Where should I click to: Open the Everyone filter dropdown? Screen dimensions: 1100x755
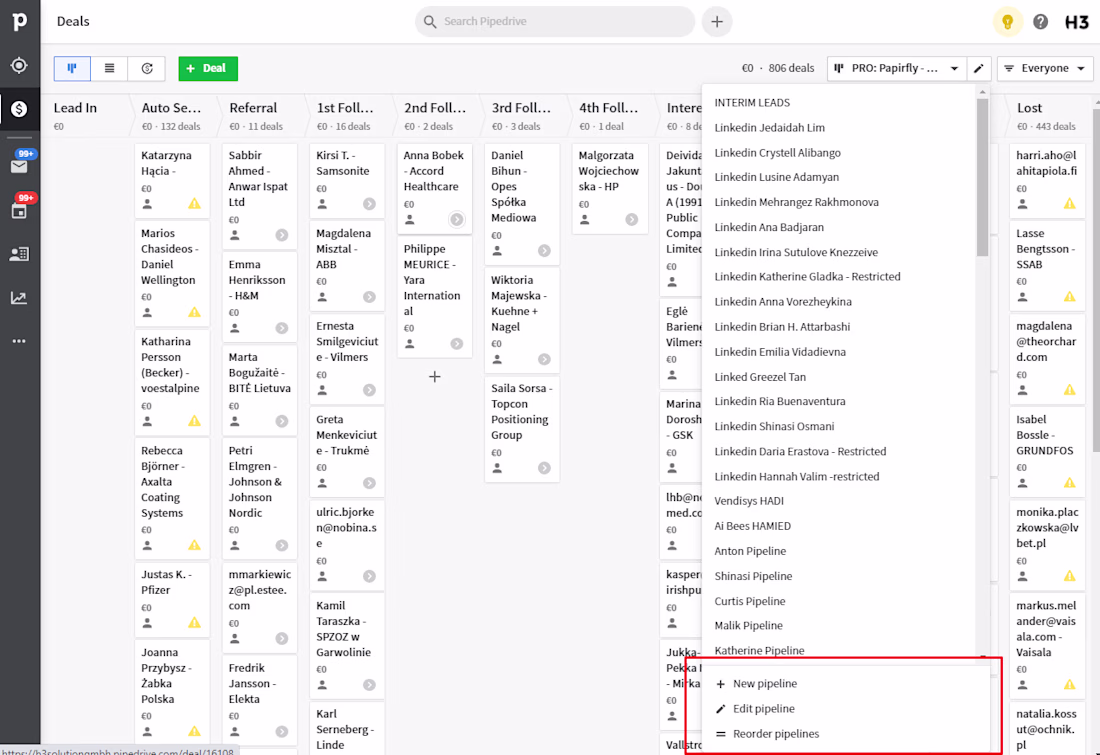pyautogui.click(x=1045, y=69)
